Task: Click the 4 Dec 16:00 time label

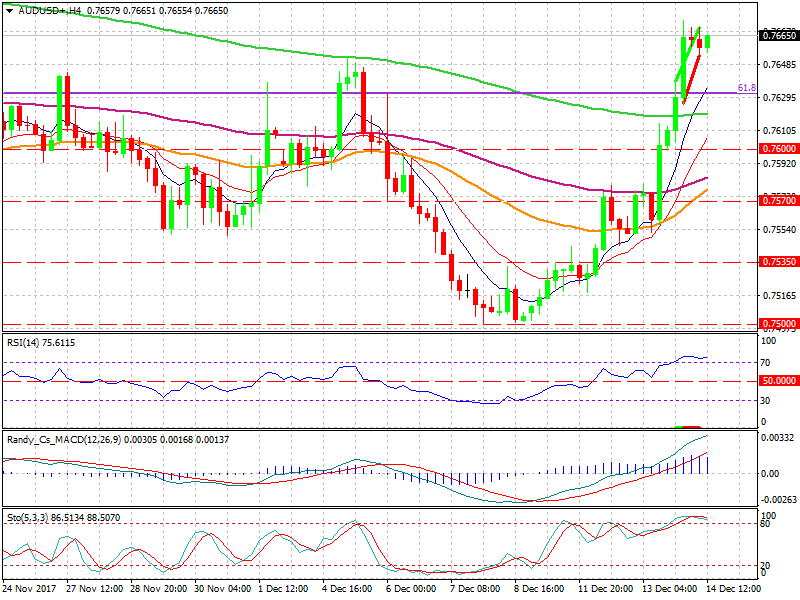Action: coord(347,588)
